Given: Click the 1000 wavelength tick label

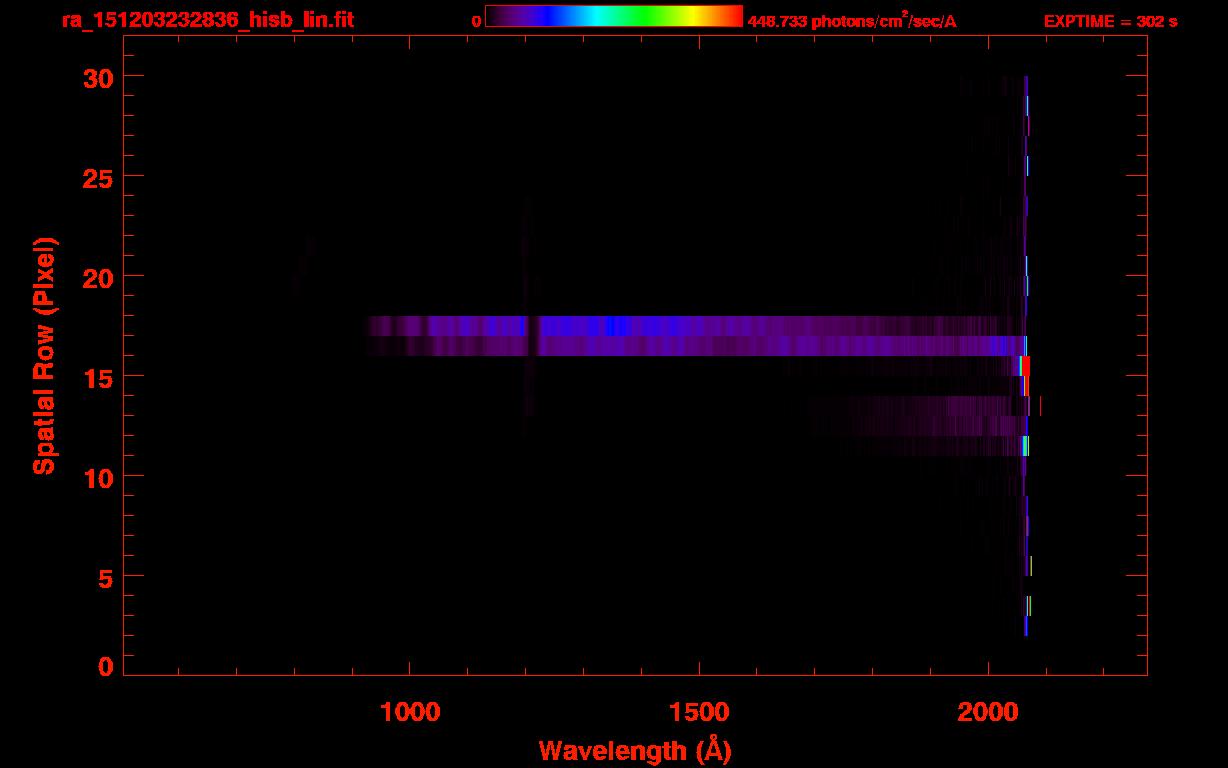Looking at the screenshot, I should (x=411, y=711).
